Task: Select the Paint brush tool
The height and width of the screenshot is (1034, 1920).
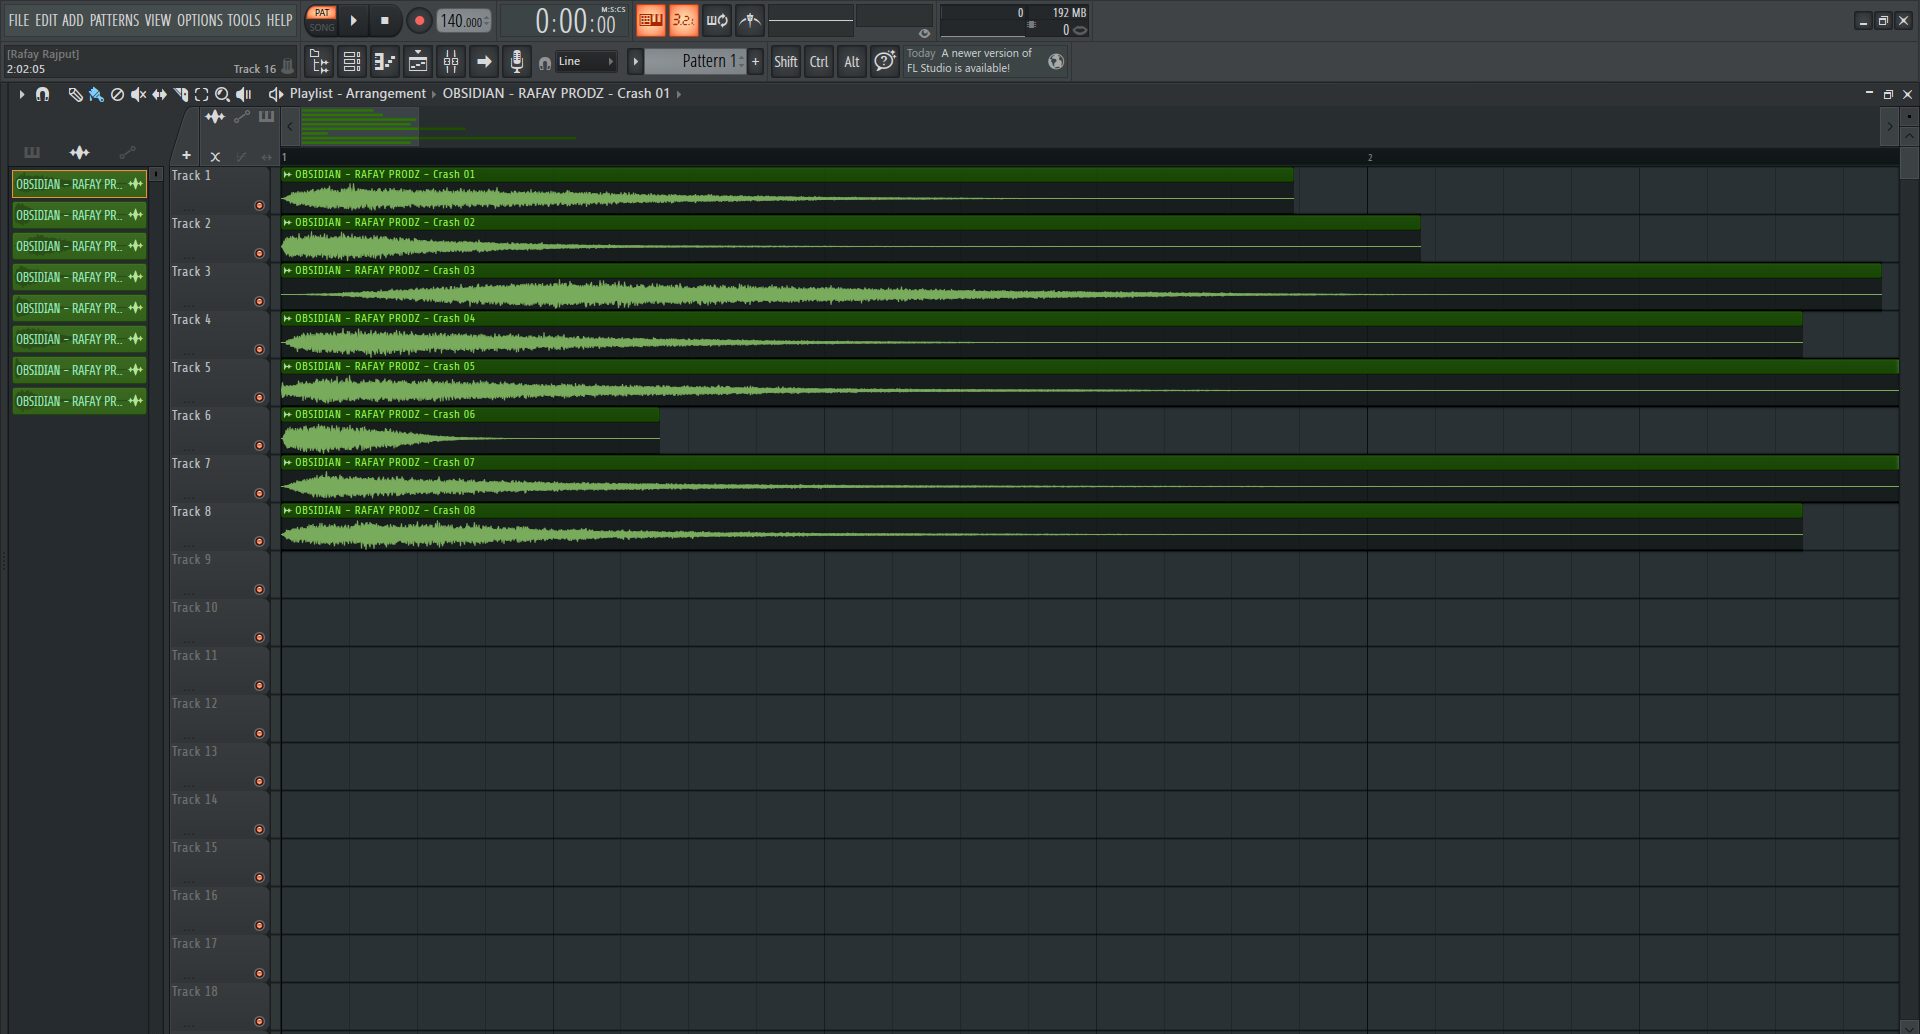Action: pyautogui.click(x=96, y=94)
